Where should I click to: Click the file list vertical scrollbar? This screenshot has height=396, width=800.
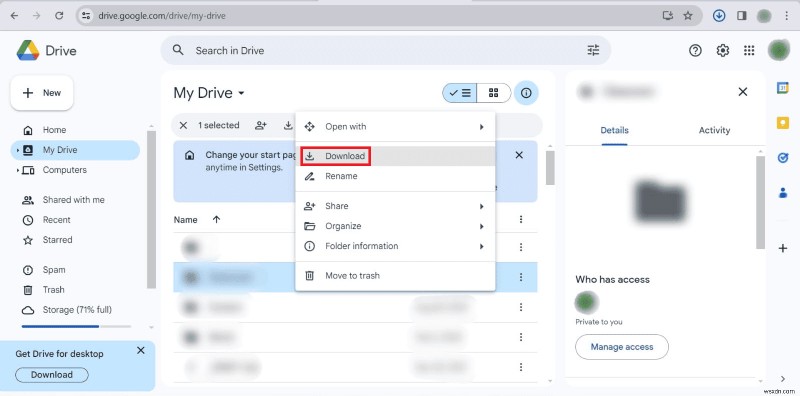[550, 168]
